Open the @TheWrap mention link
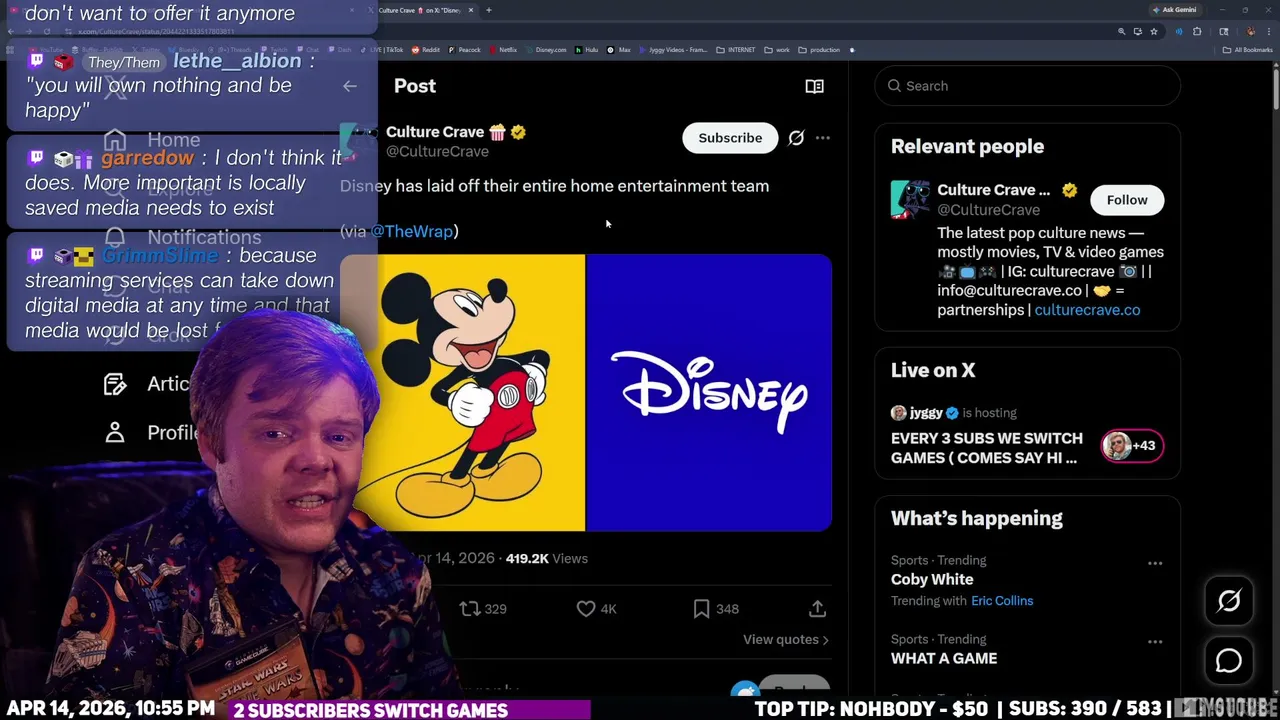This screenshot has width=1280, height=720. tap(412, 231)
